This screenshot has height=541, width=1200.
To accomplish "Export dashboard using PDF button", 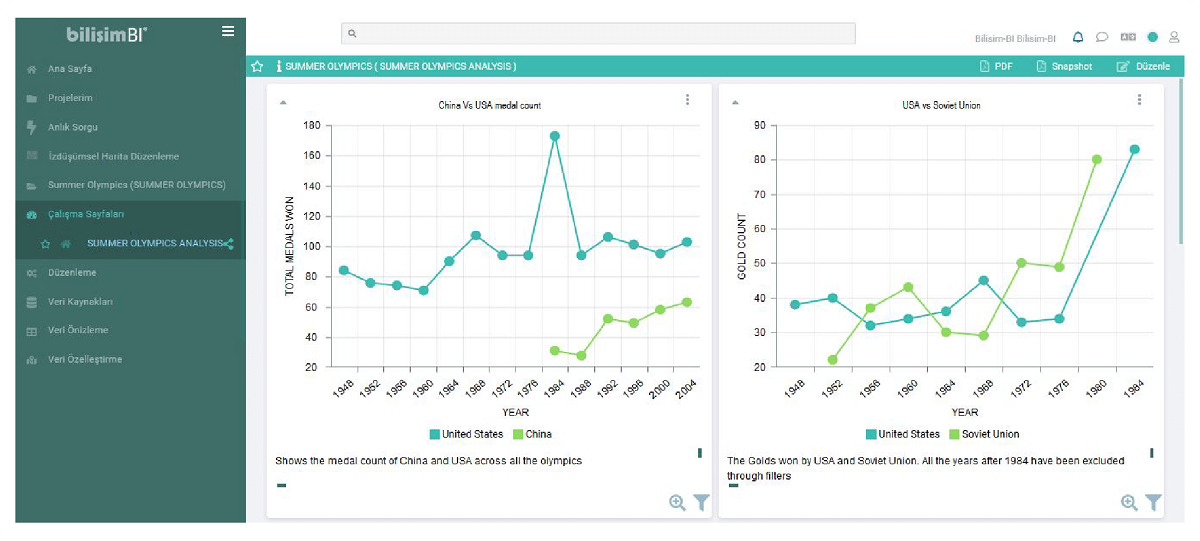I will [x=996, y=66].
